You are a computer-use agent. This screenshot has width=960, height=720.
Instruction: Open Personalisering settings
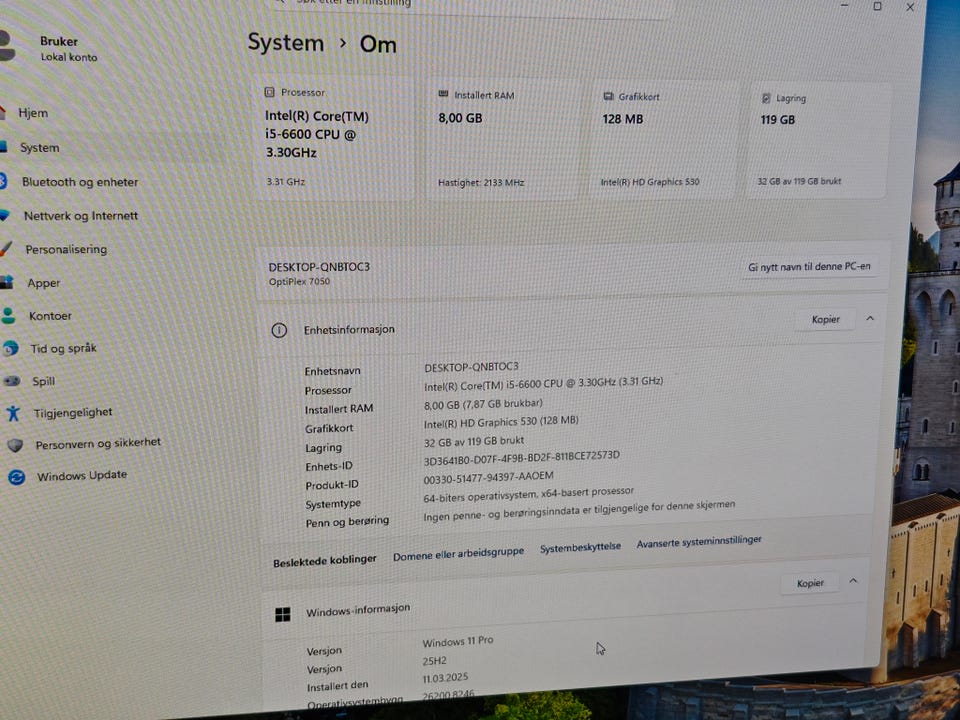point(66,249)
